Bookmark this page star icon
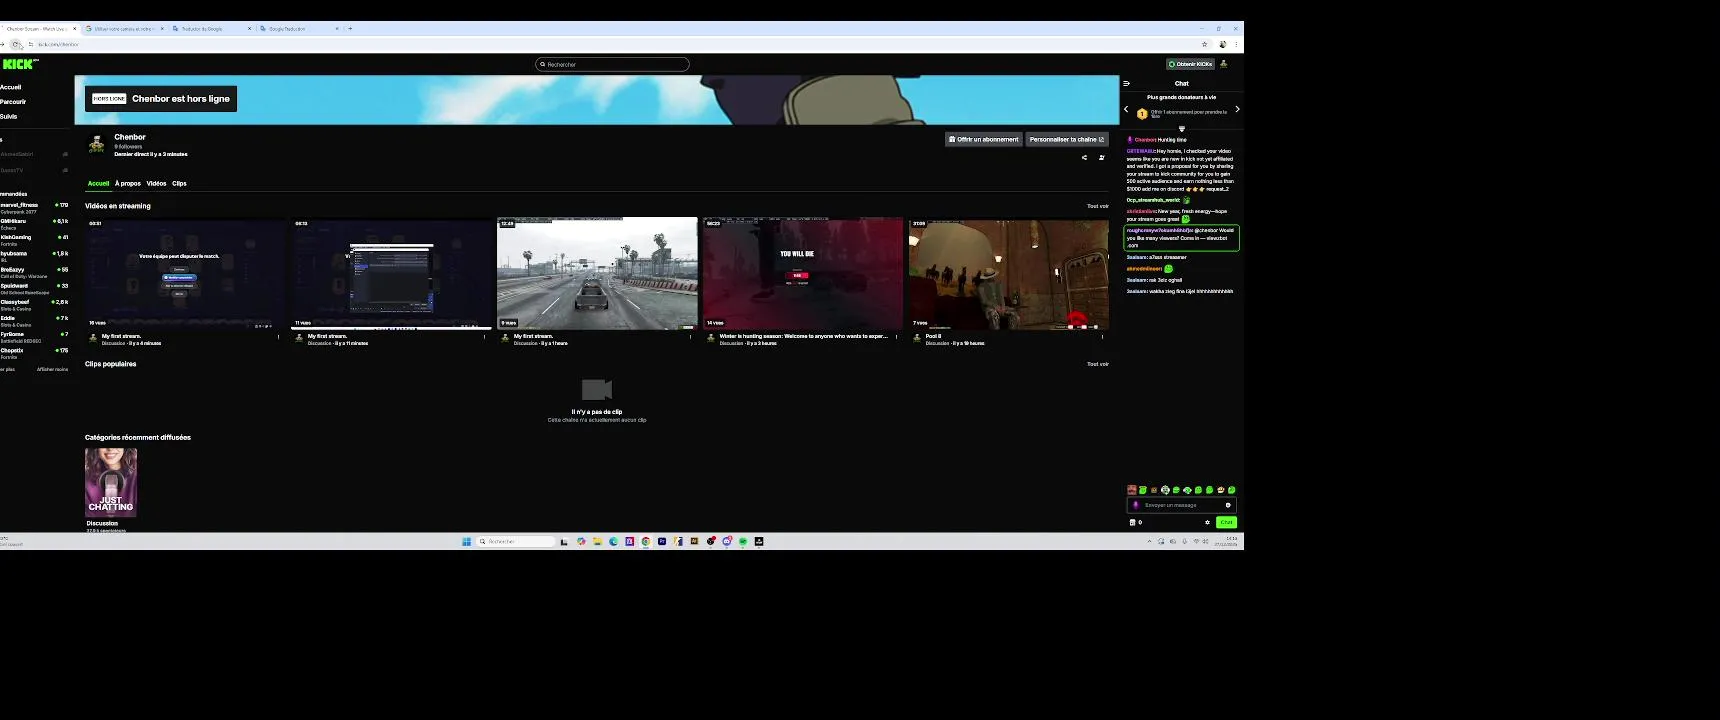 pos(1204,44)
